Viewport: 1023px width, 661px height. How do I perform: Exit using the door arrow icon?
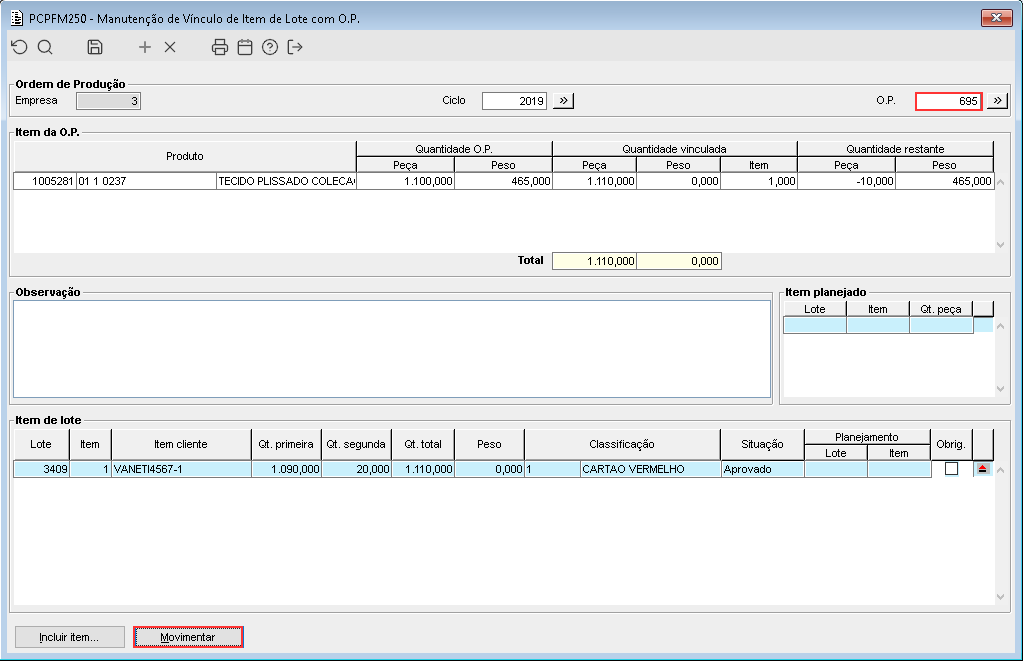[x=295, y=47]
